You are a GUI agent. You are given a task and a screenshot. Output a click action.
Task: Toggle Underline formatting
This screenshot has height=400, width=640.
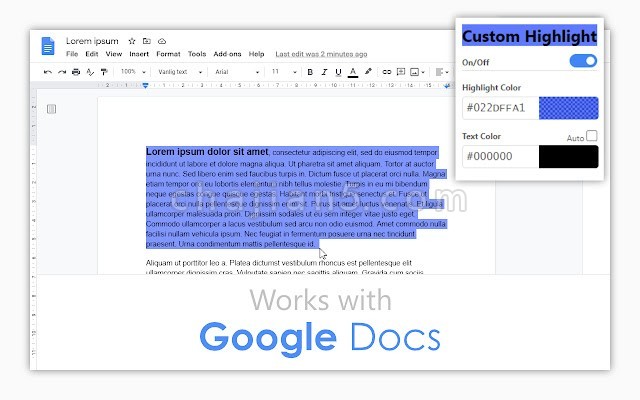(x=338, y=72)
